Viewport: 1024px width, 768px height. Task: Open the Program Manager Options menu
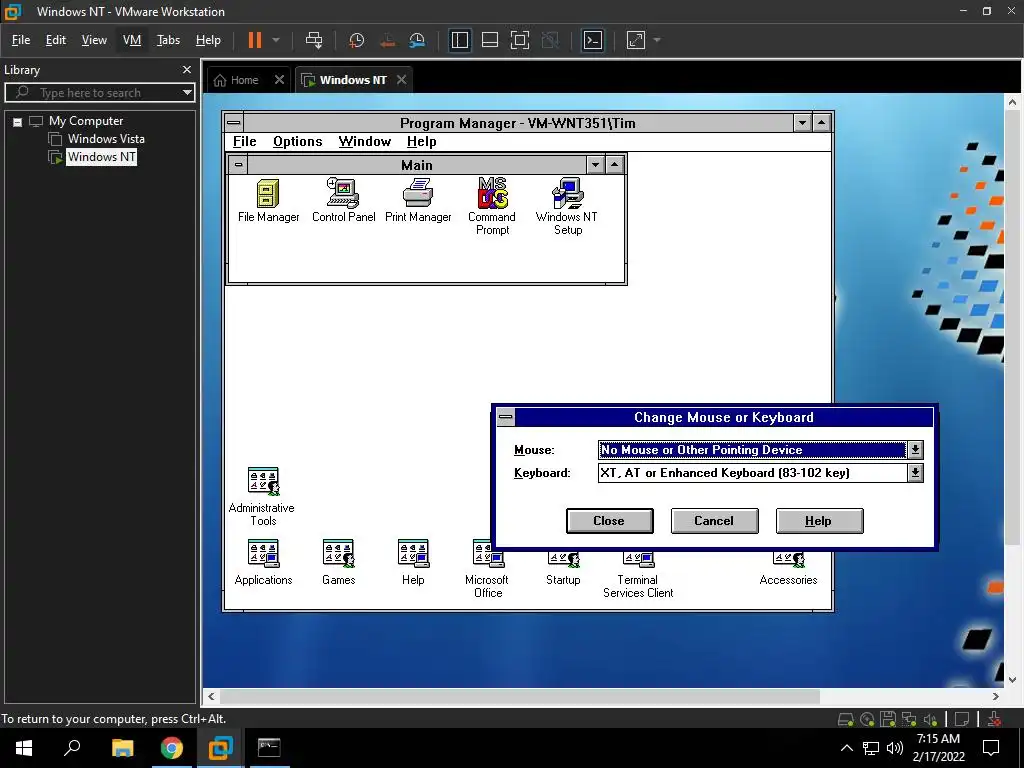(x=298, y=142)
